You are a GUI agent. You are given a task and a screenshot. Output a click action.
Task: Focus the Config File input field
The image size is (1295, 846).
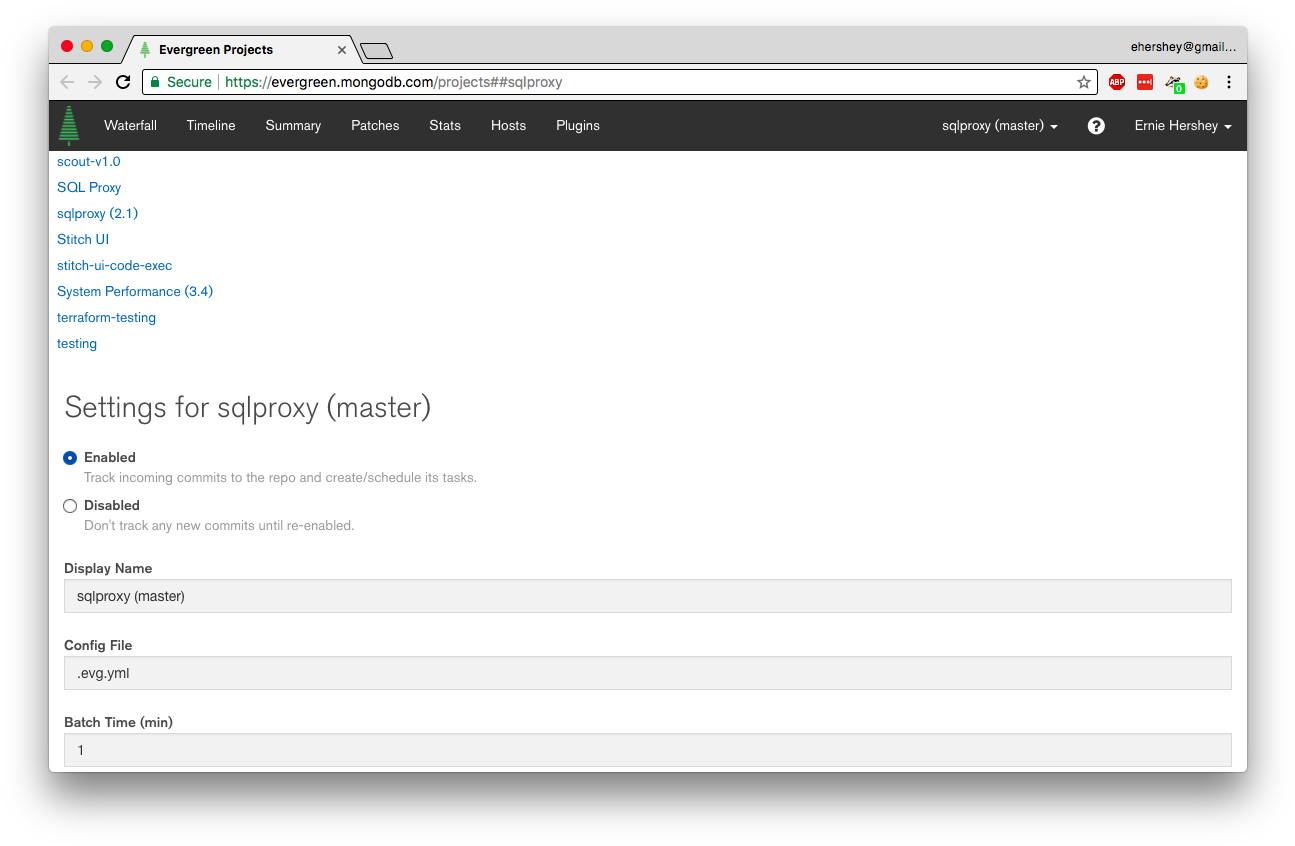[x=647, y=673]
